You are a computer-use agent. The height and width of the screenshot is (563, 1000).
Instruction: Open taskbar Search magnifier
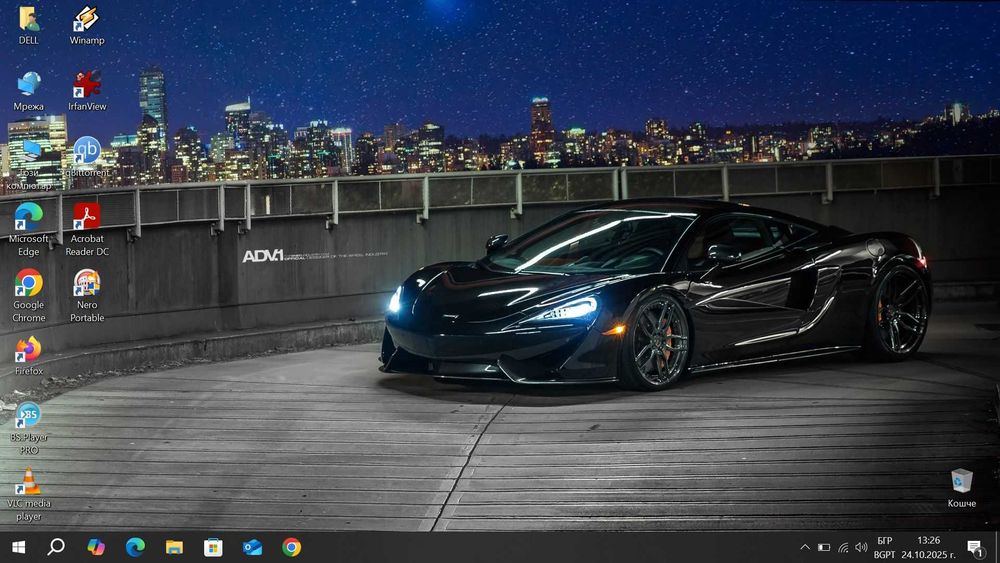pos(56,547)
